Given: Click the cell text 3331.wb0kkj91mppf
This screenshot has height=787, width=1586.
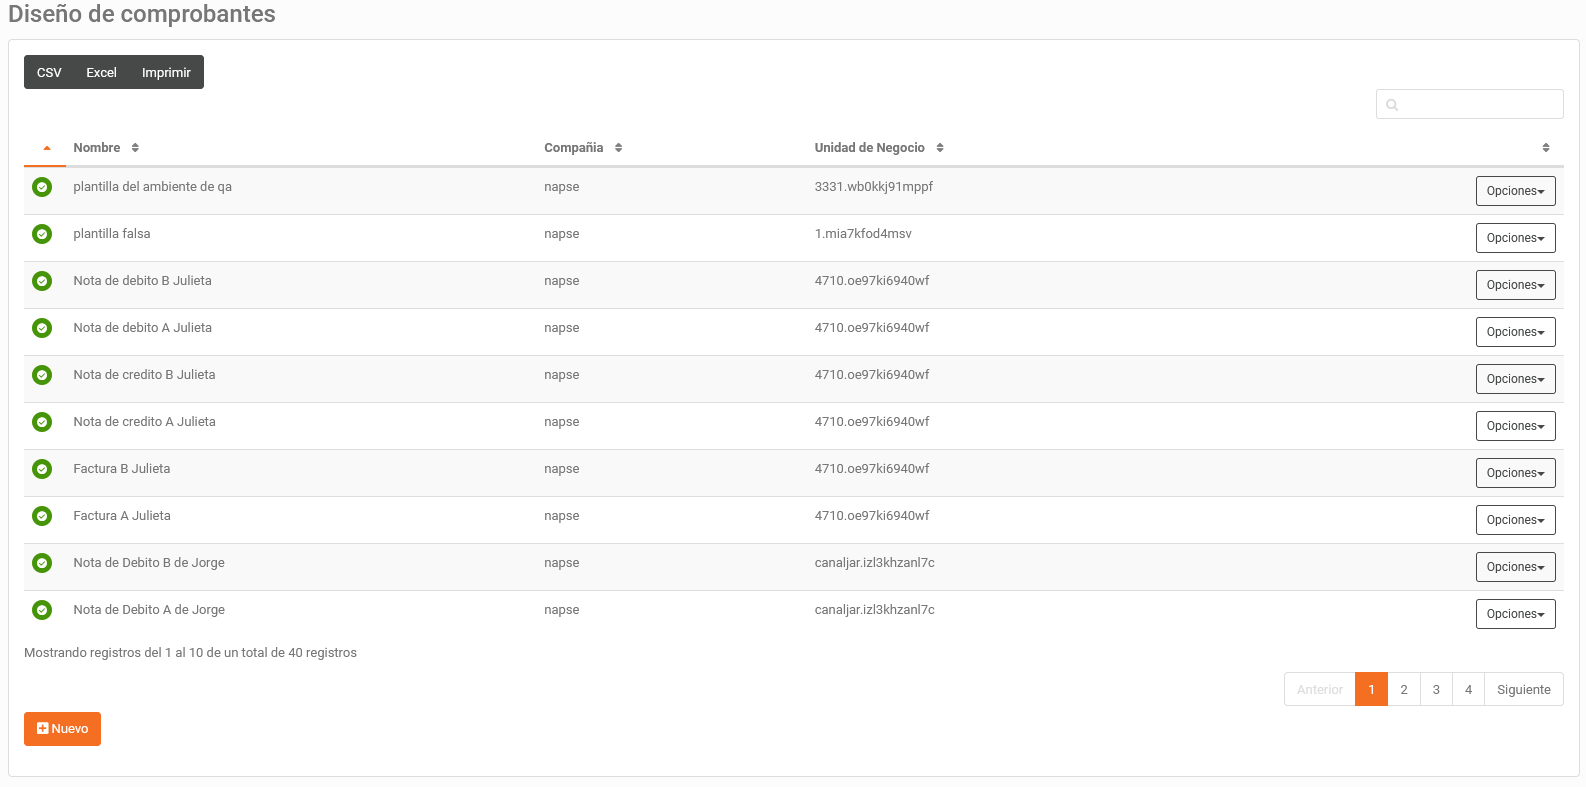Looking at the screenshot, I should tap(873, 187).
